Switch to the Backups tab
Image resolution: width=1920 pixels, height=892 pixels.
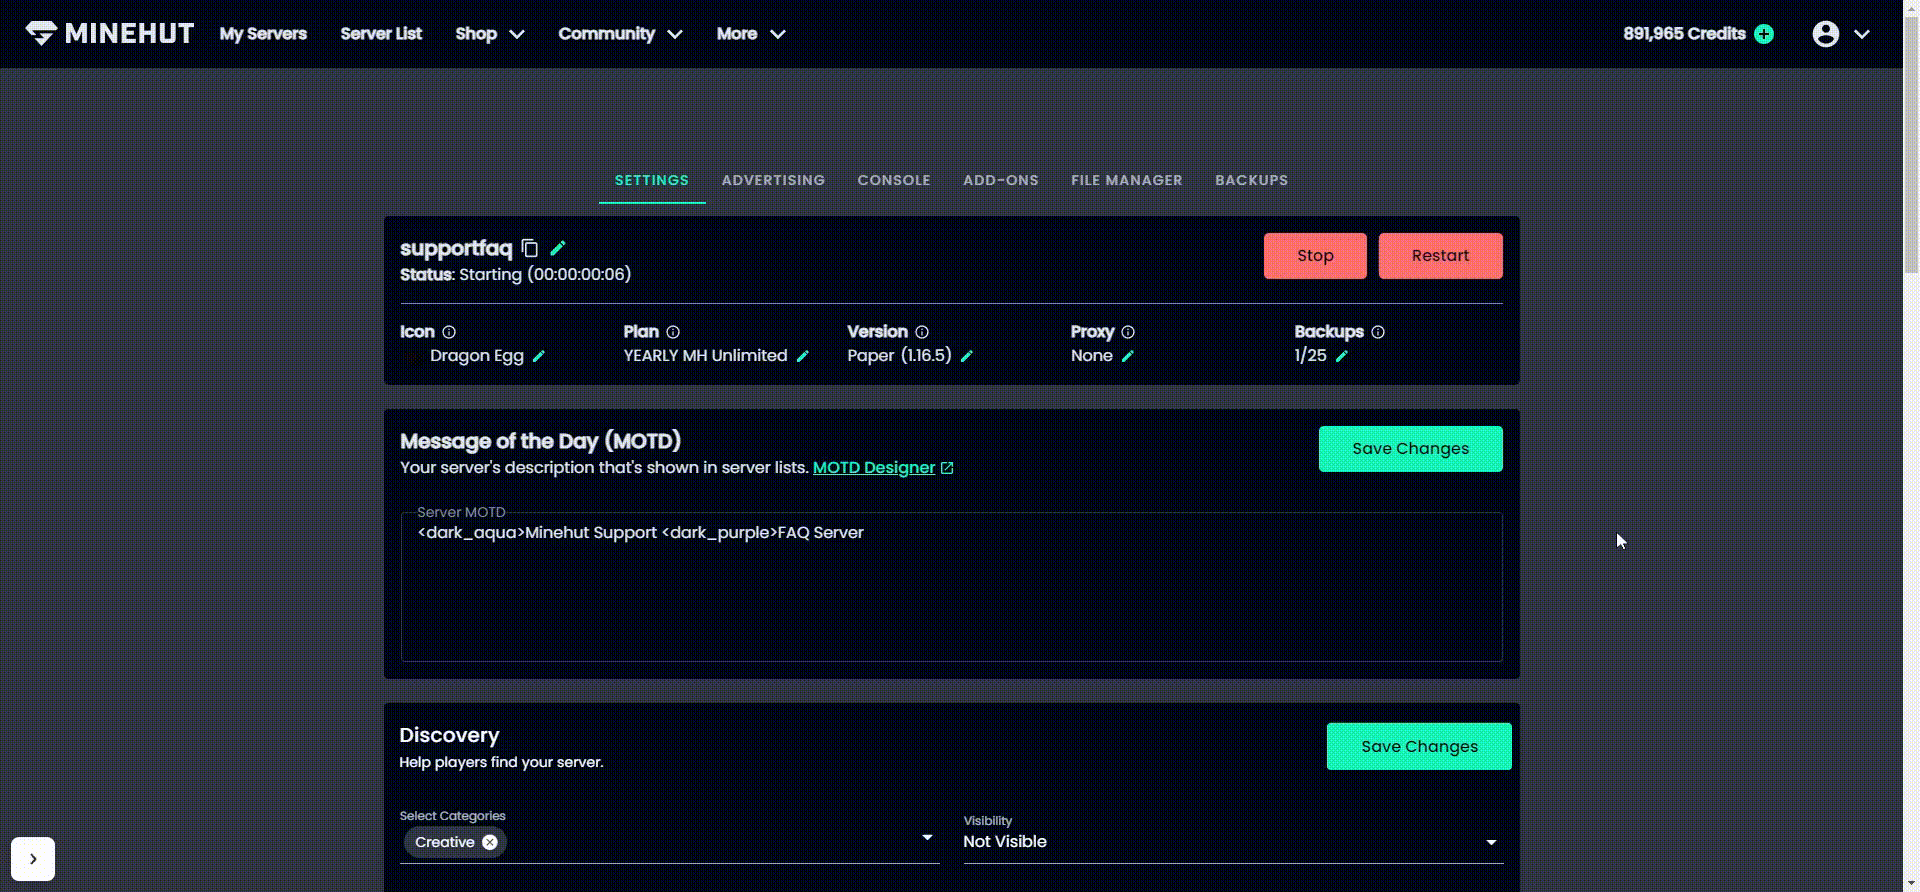pyautogui.click(x=1252, y=180)
